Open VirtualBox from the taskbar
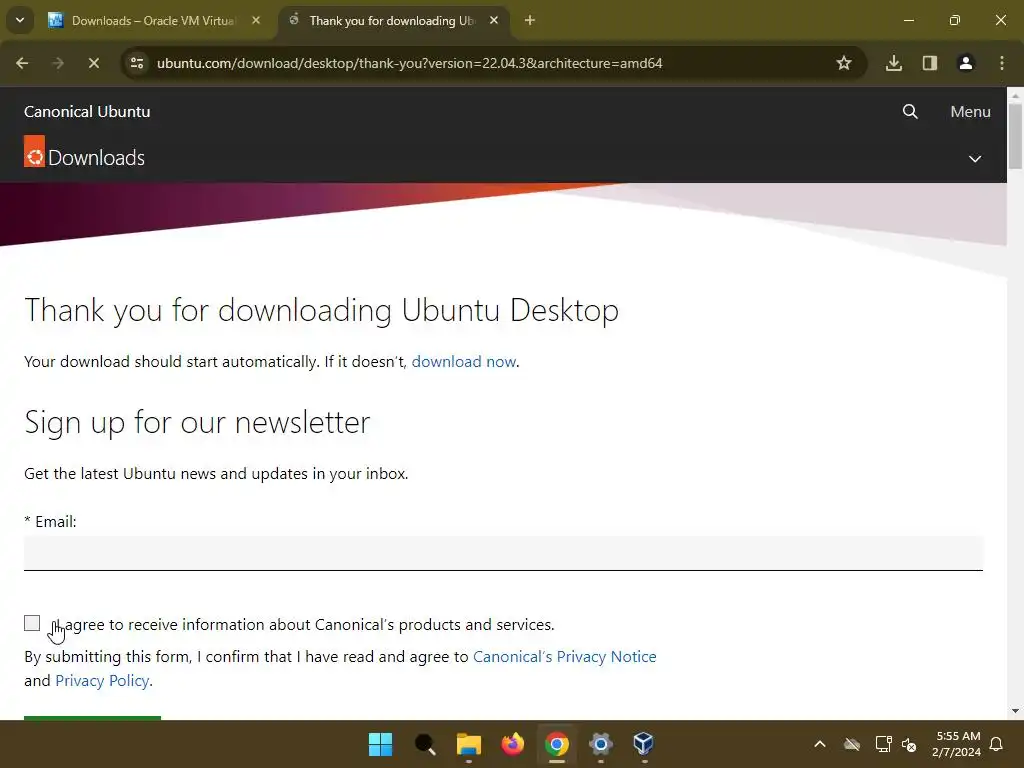The height and width of the screenshot is (768, 1024). (x=644, y=744)
